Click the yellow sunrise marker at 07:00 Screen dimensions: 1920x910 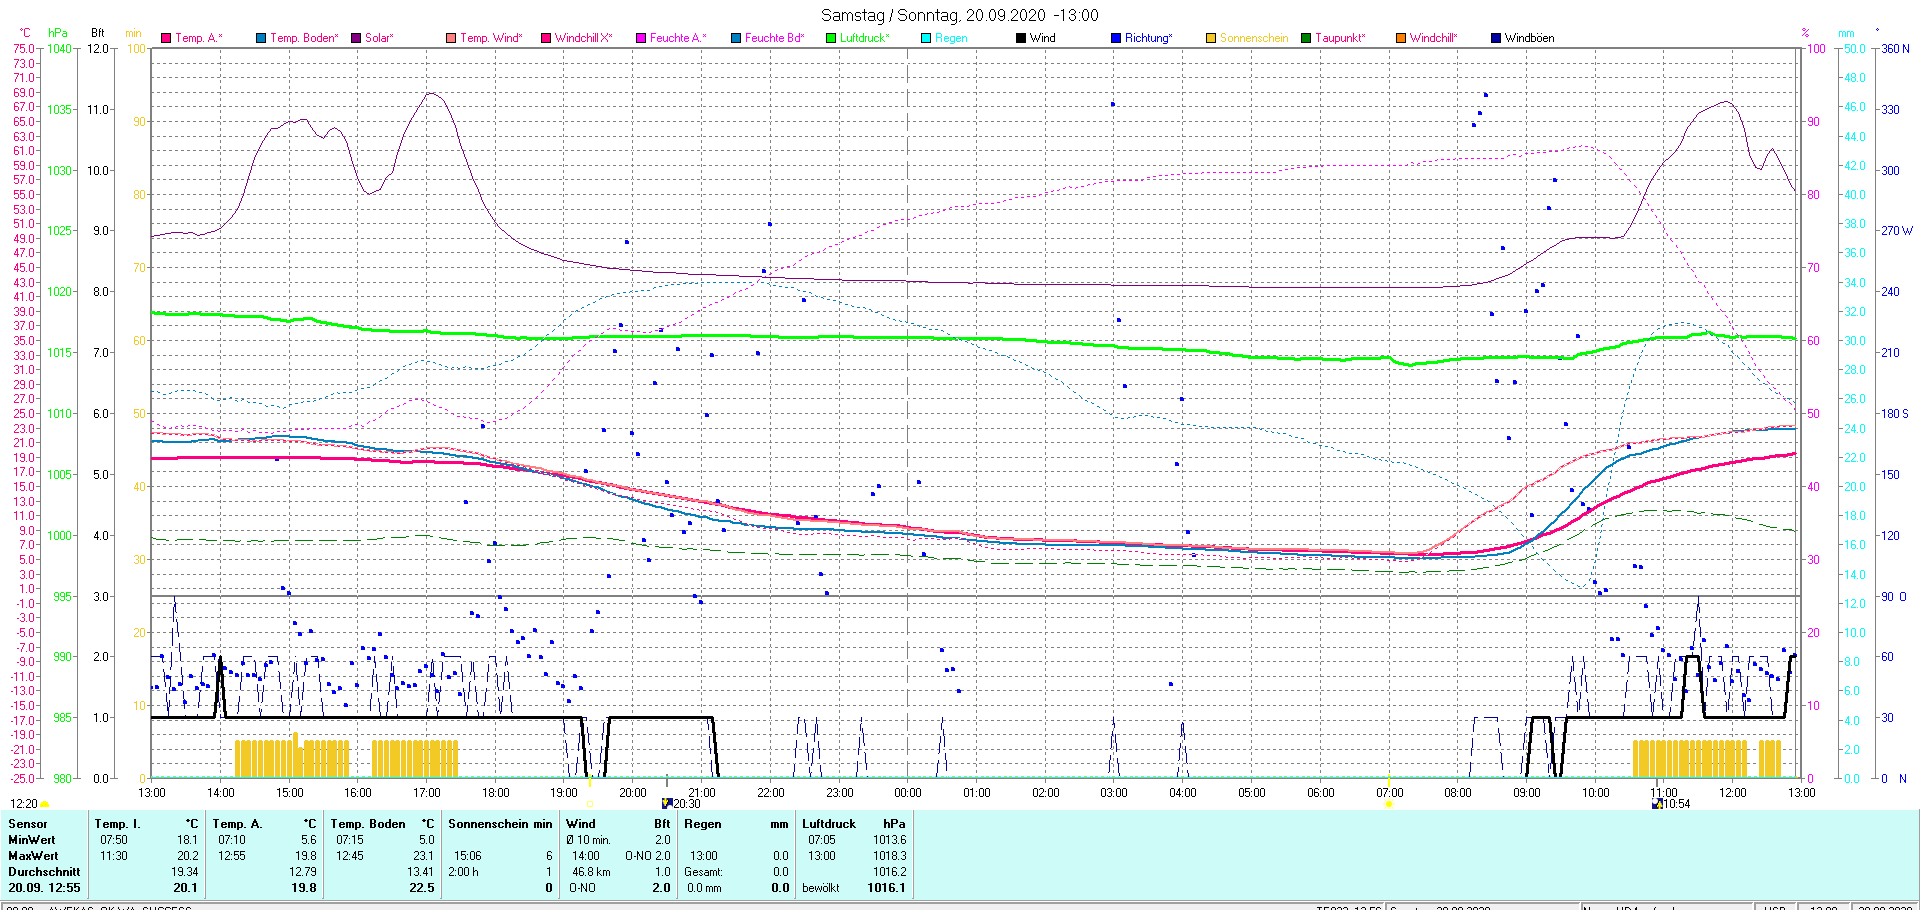click(1388, 804)
